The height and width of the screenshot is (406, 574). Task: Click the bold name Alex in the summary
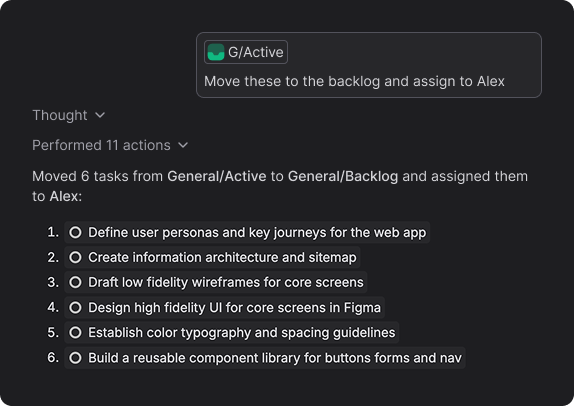click(64, 196)
